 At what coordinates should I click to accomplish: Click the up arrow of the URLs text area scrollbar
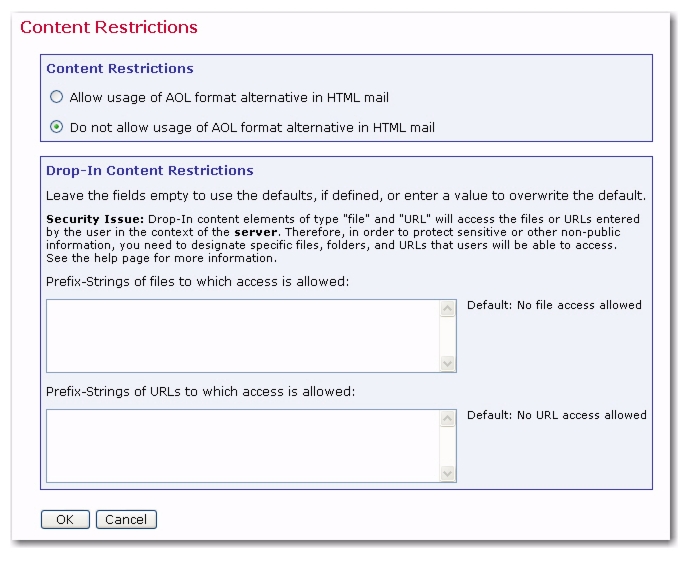tap(448, 419)
